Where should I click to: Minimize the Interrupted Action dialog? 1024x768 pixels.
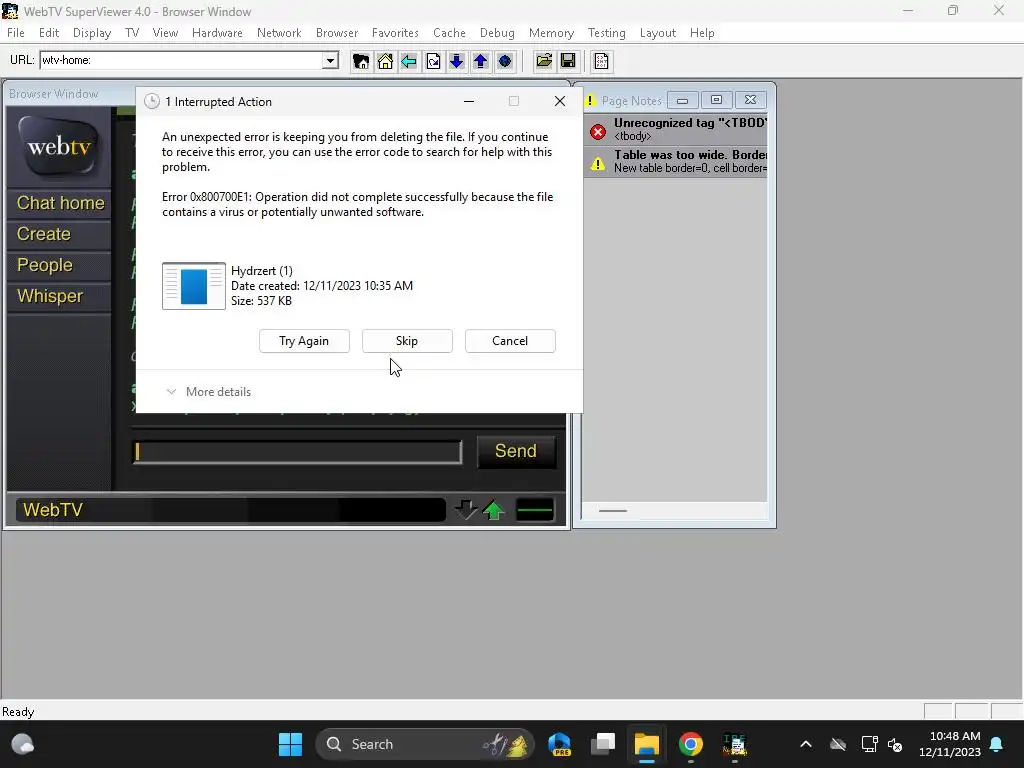pos(469,101)
